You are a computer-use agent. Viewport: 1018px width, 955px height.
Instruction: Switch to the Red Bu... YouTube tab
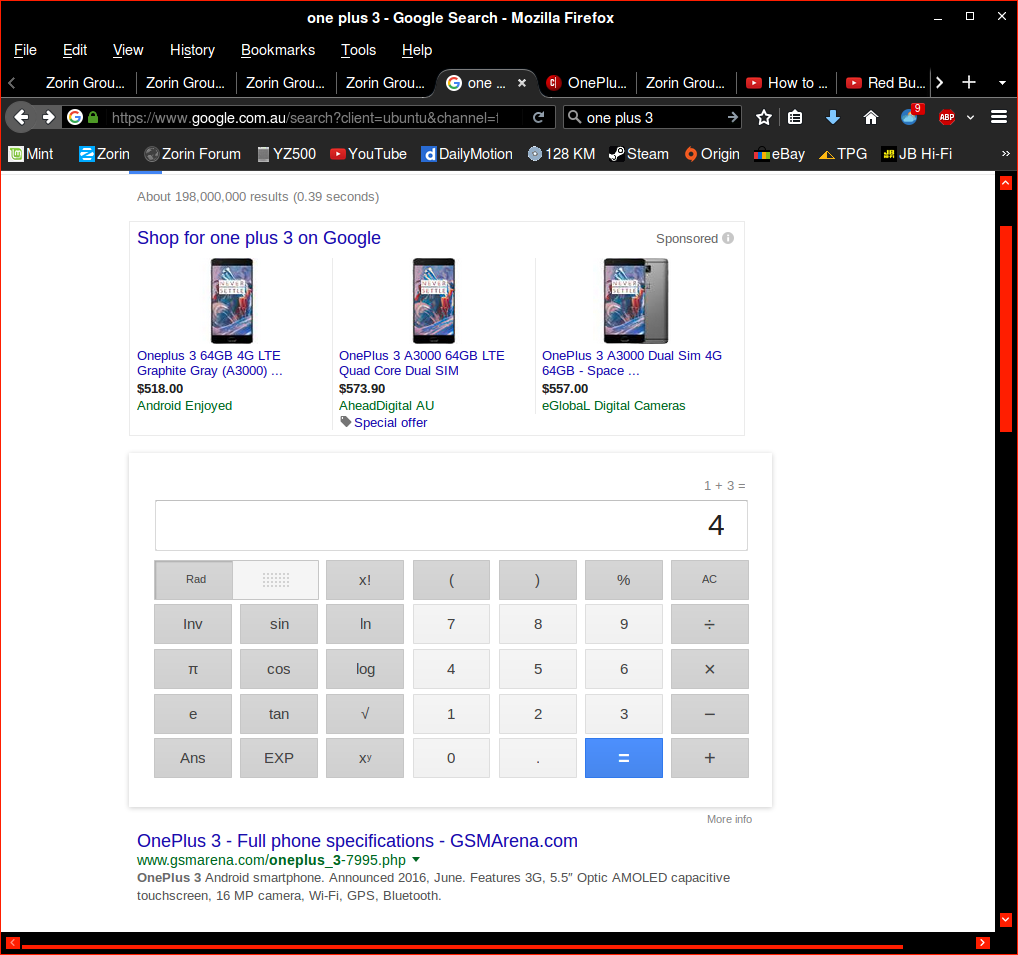[x=884, y=83]
